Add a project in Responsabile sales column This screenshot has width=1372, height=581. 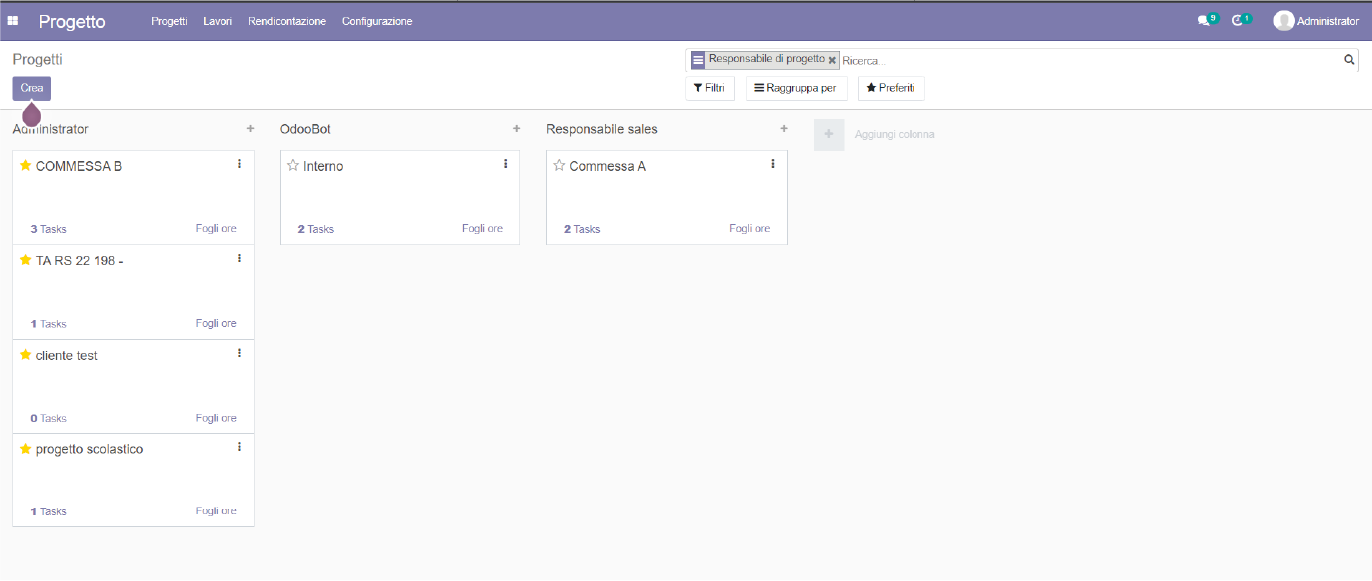pos(784,129)
